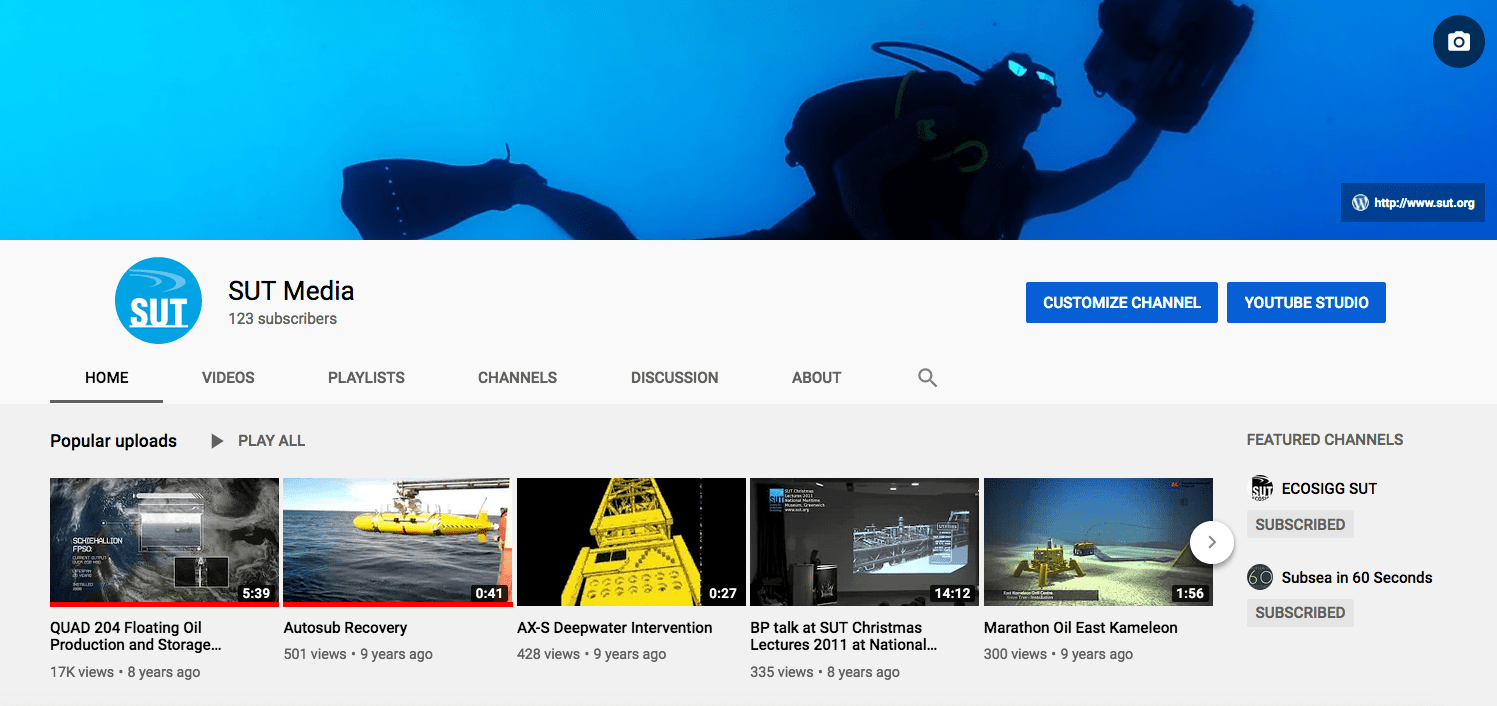Click the Play All triangle icon
This screenshot has height=706, width=1497.
(217, 441)
